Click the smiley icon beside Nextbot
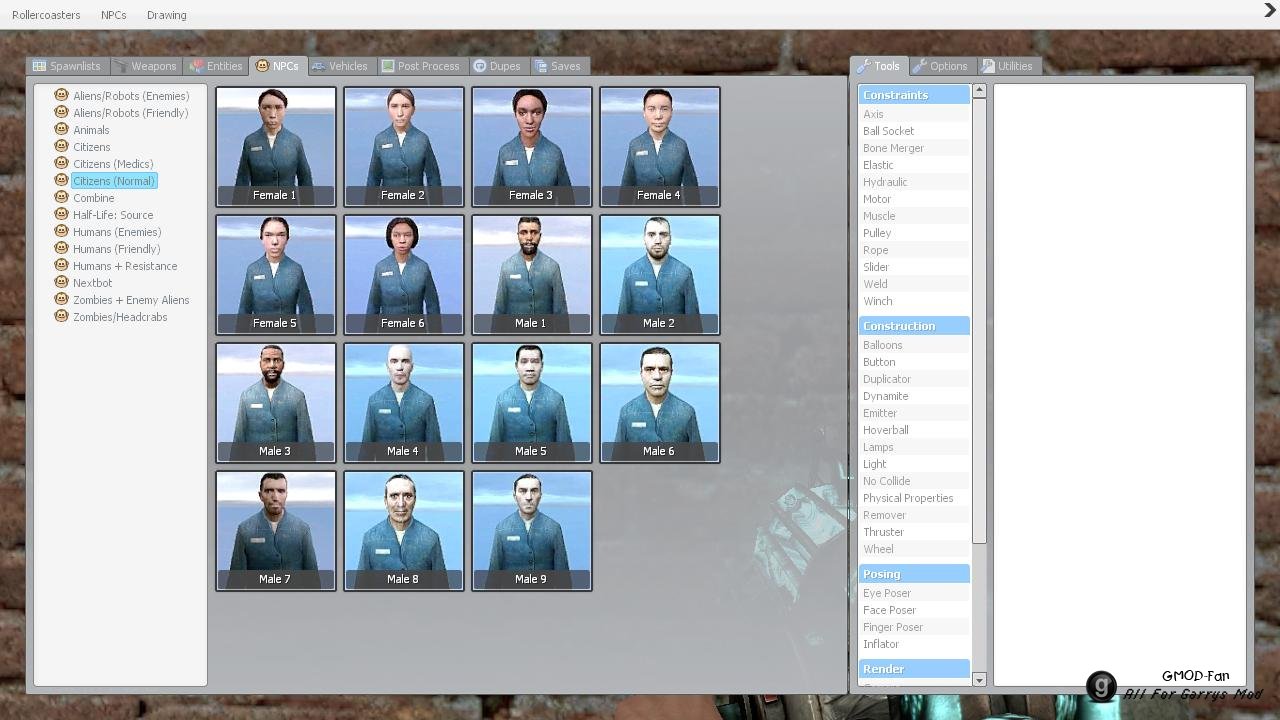The height and width of the screenshot is (720, 1280). coord(61,282)
